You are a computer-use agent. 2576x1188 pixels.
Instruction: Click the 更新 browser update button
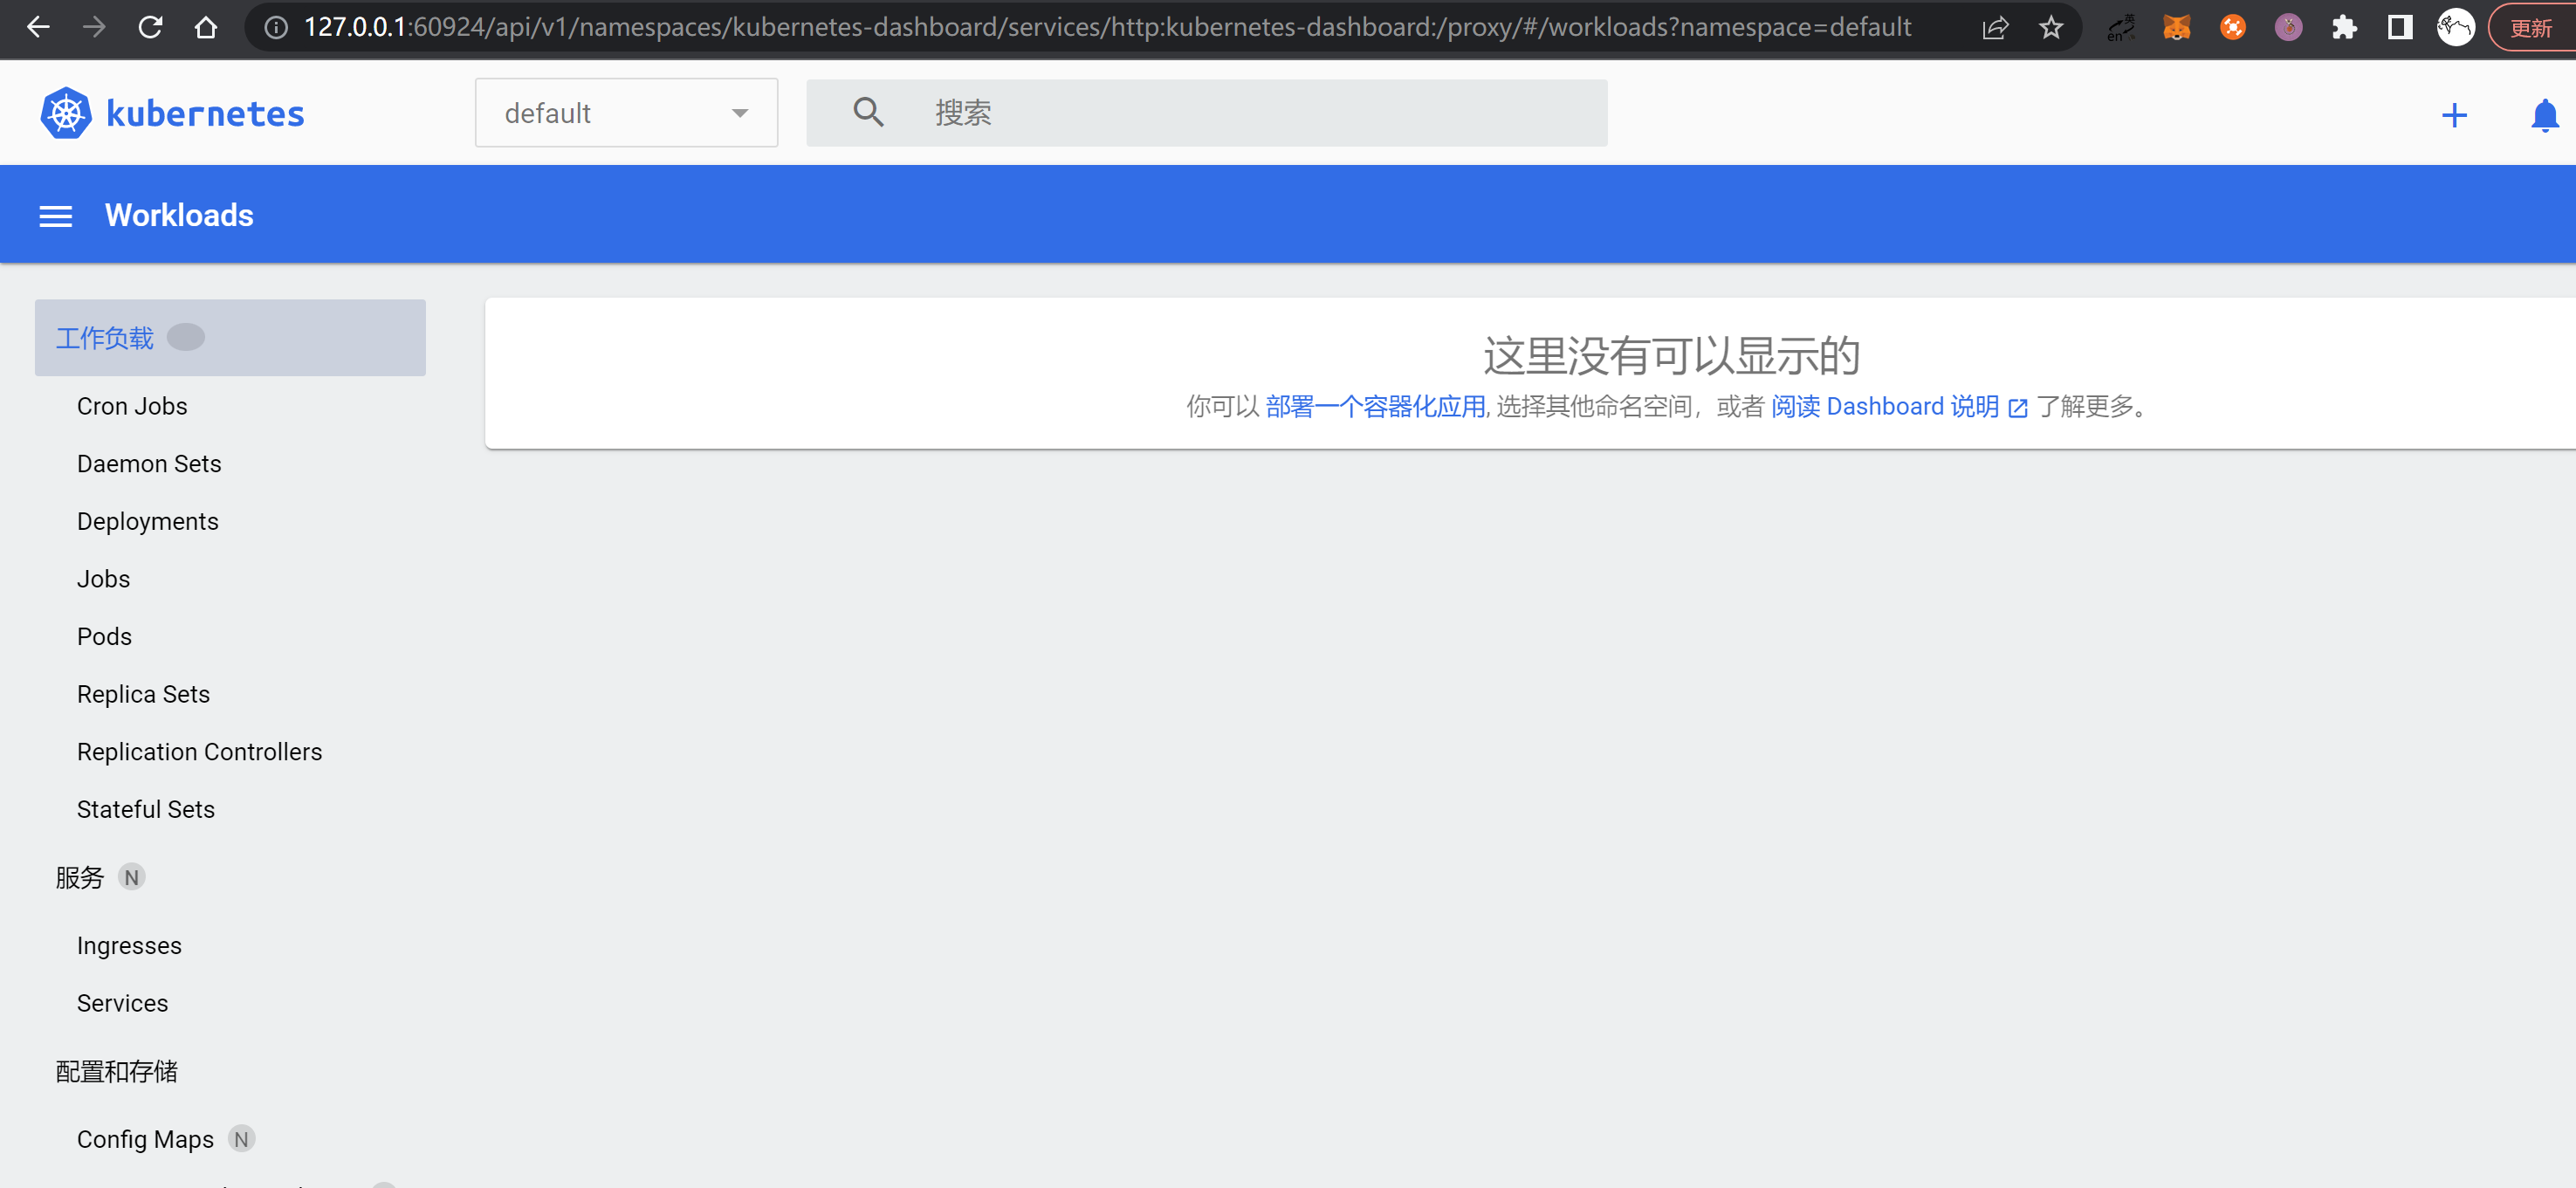pos(2530,28)
